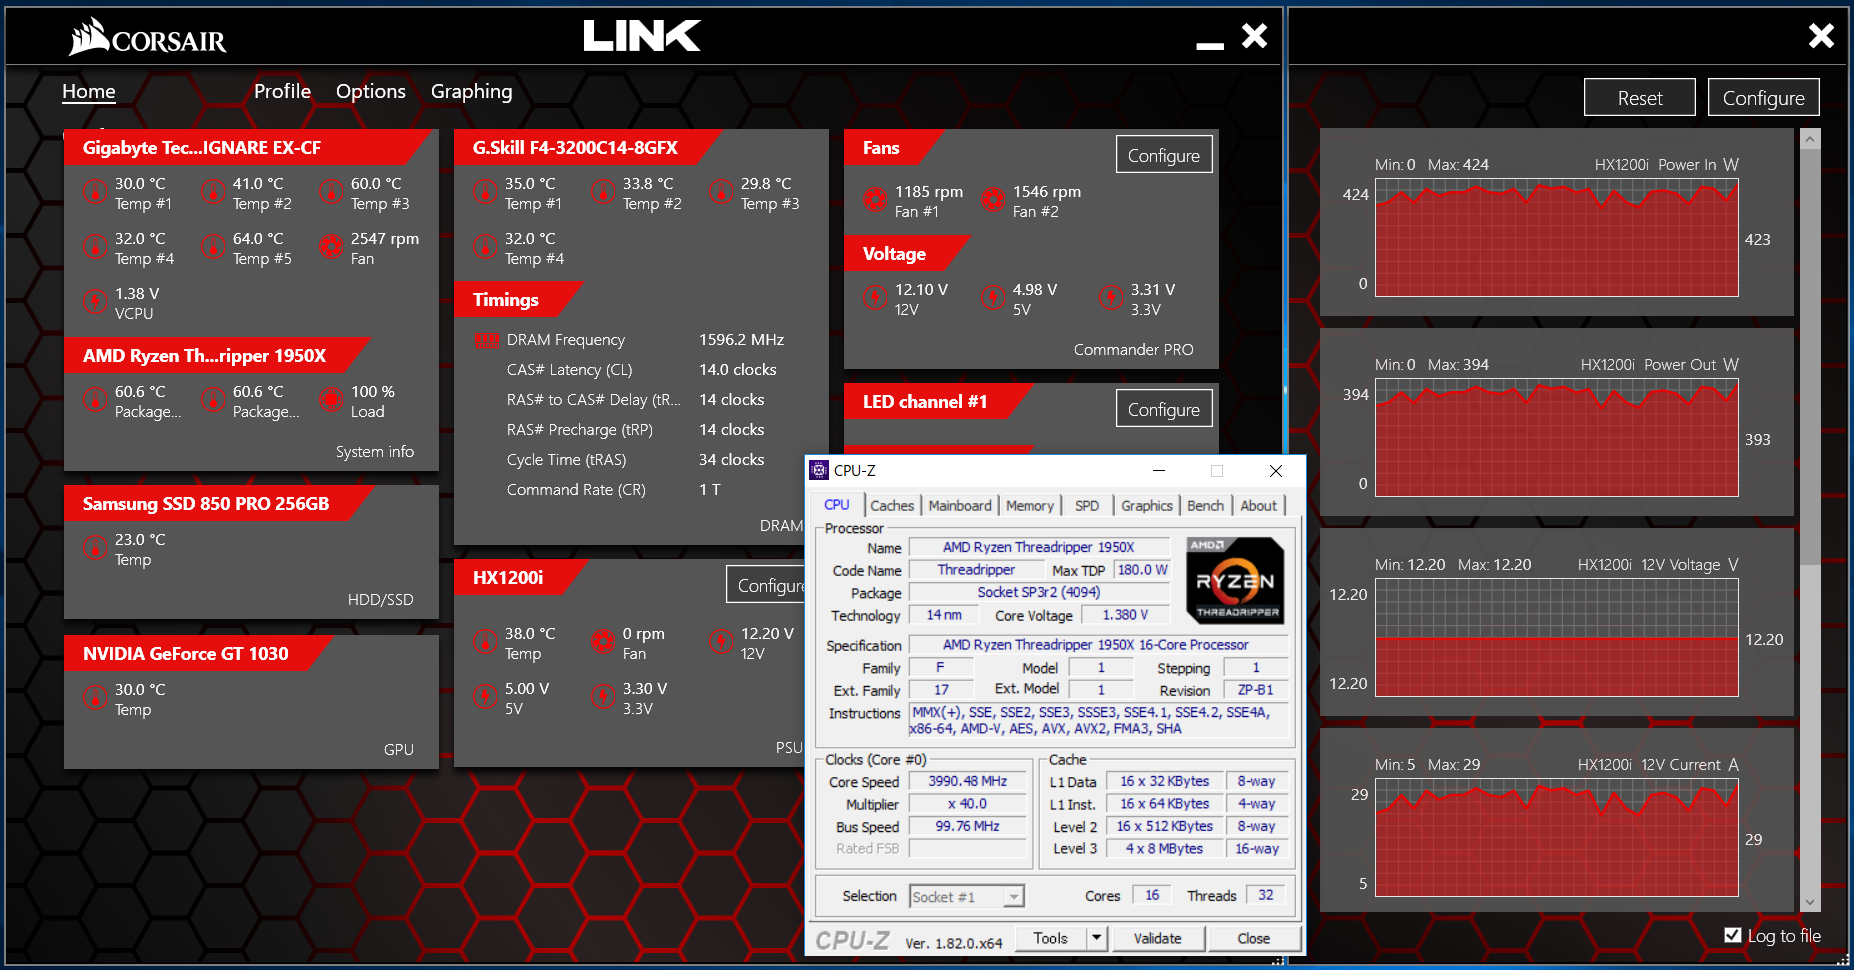The height and width of the screenshot is (970, 1854).
Task: Click the HX1200i 38.0 °C temp icon
Action: coord(485,641)
